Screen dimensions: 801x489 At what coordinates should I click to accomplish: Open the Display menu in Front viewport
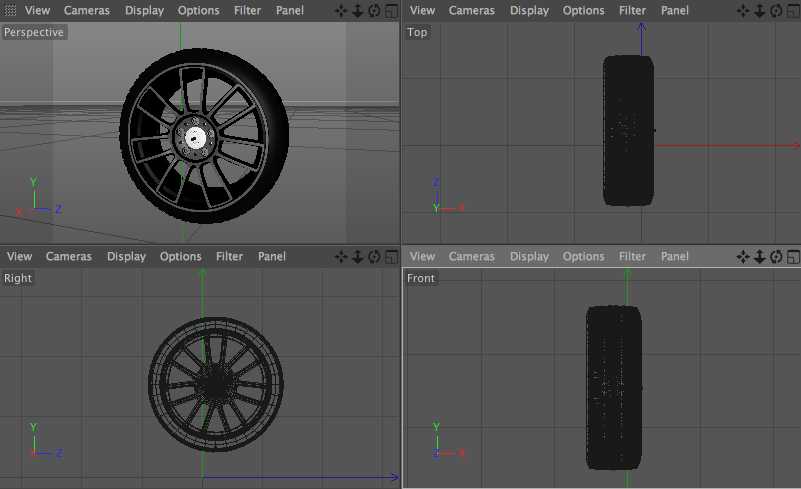coord(529,257)
